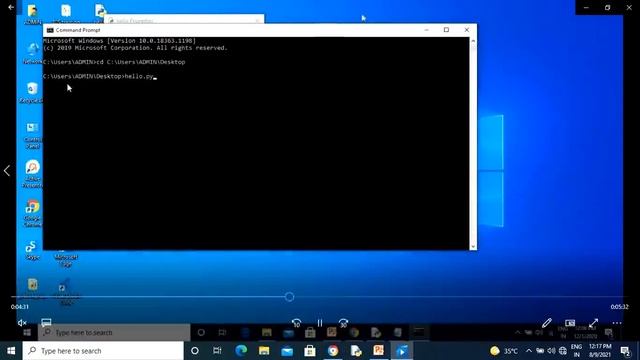Click the dimmed Start button in the recording
640x360 pixels.
pyautogui.click(x=27, y=333)
